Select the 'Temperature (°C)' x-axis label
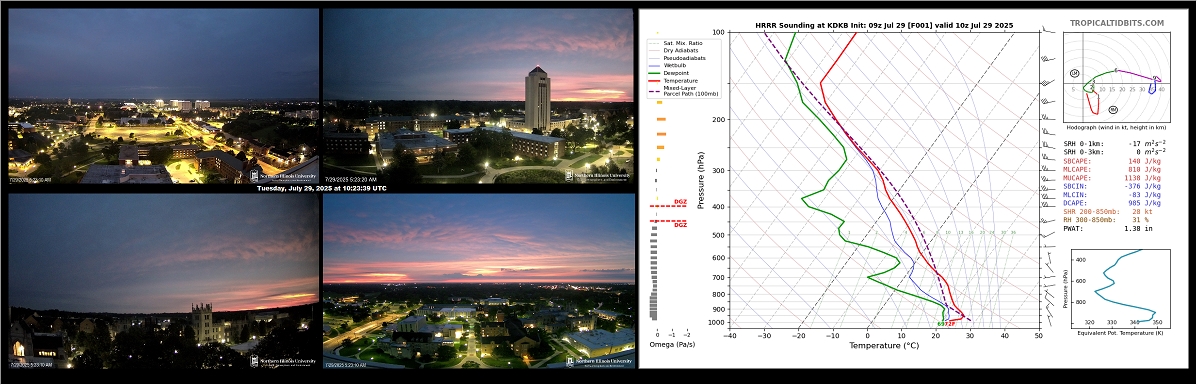The width and height of the screenshot is (1197, 385). pyautogui.click(x=884, y=346)
